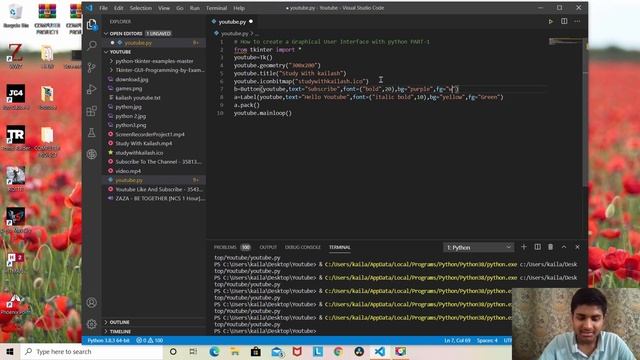Open the Help menu
Viewport: 640px width, 360px height.
click(x=239, y=8)
